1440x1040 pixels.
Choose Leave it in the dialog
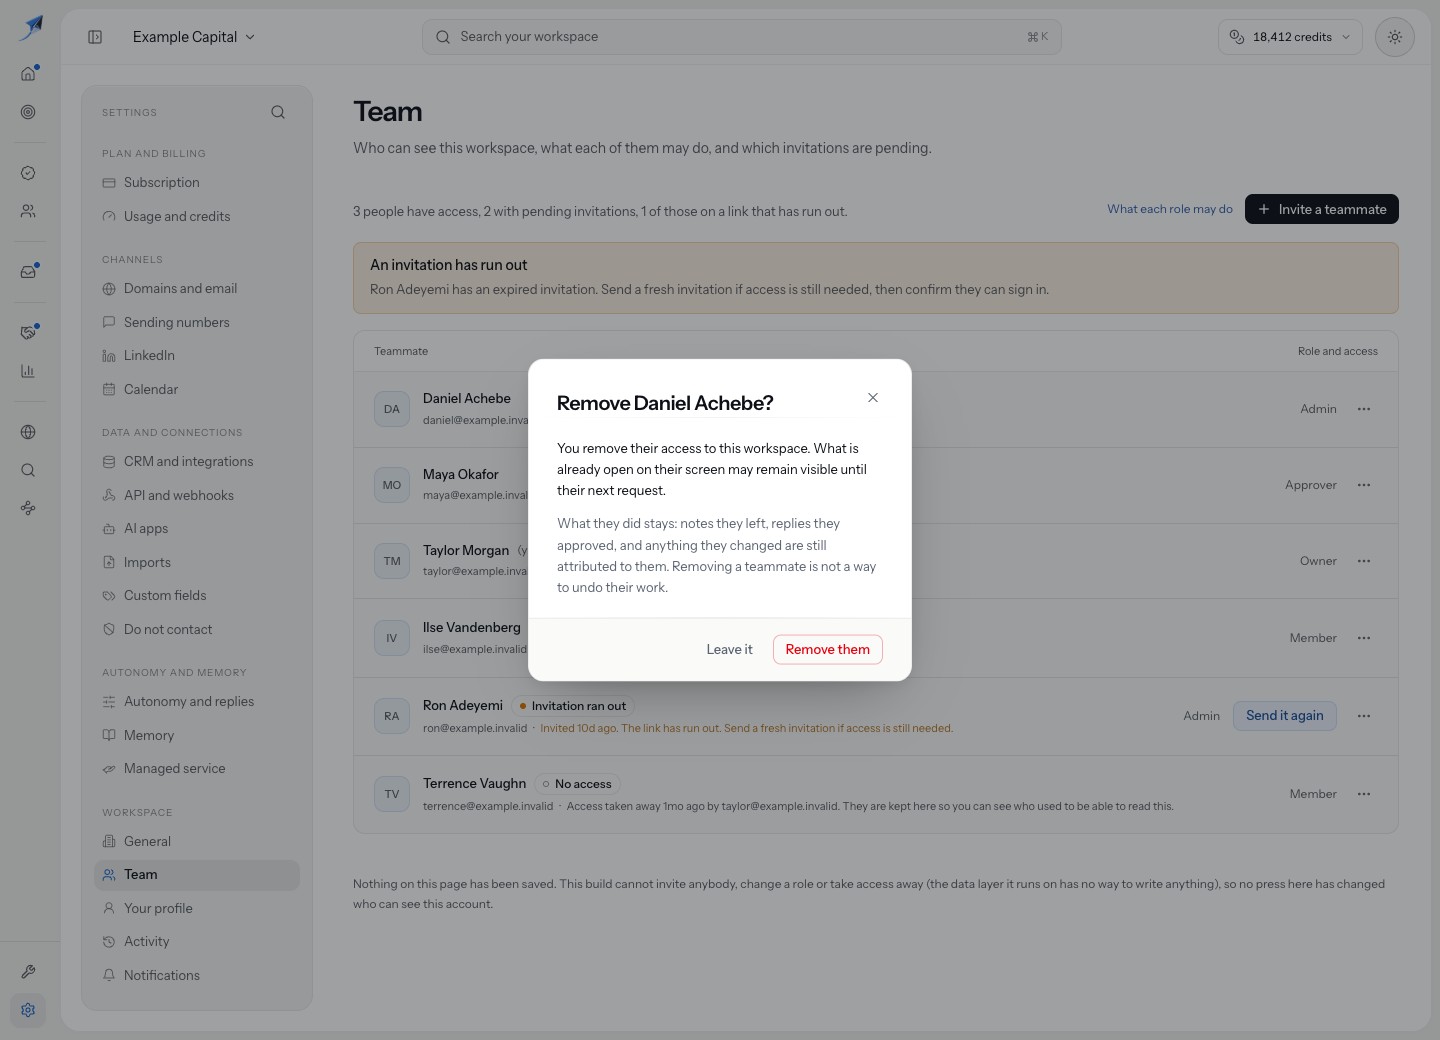pyautogui.click(x=729, y=649)
